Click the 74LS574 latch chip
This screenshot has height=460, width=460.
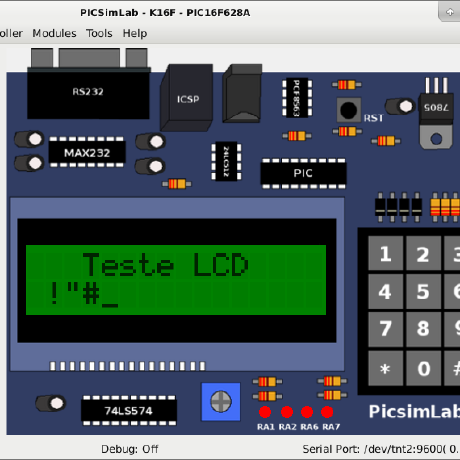pos(129,411)
